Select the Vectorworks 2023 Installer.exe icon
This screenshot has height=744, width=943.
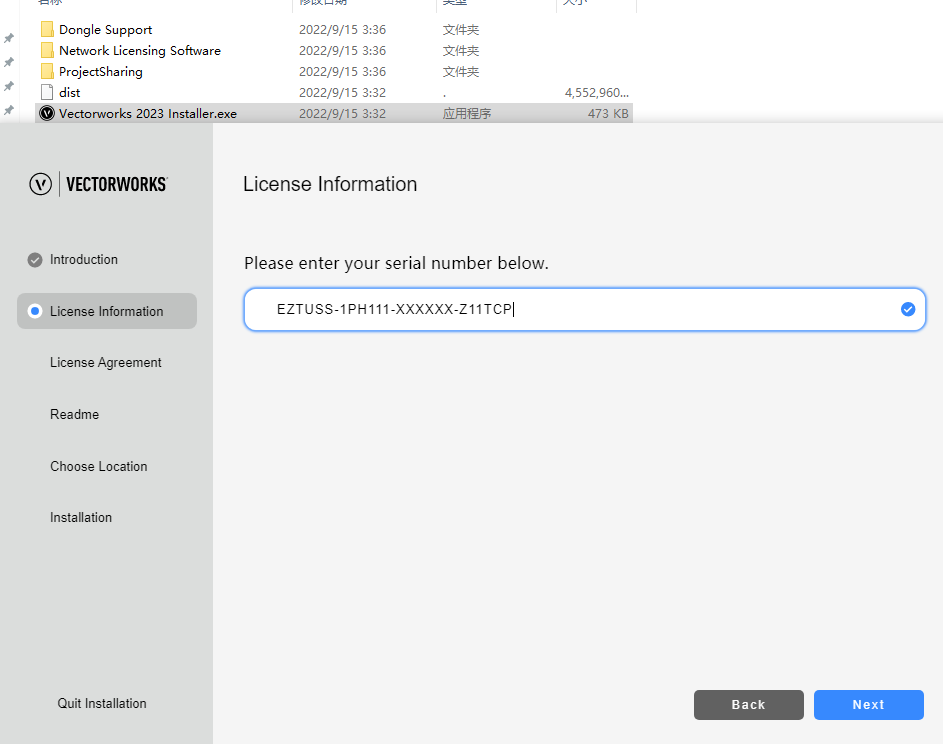[x=47, y=113]
